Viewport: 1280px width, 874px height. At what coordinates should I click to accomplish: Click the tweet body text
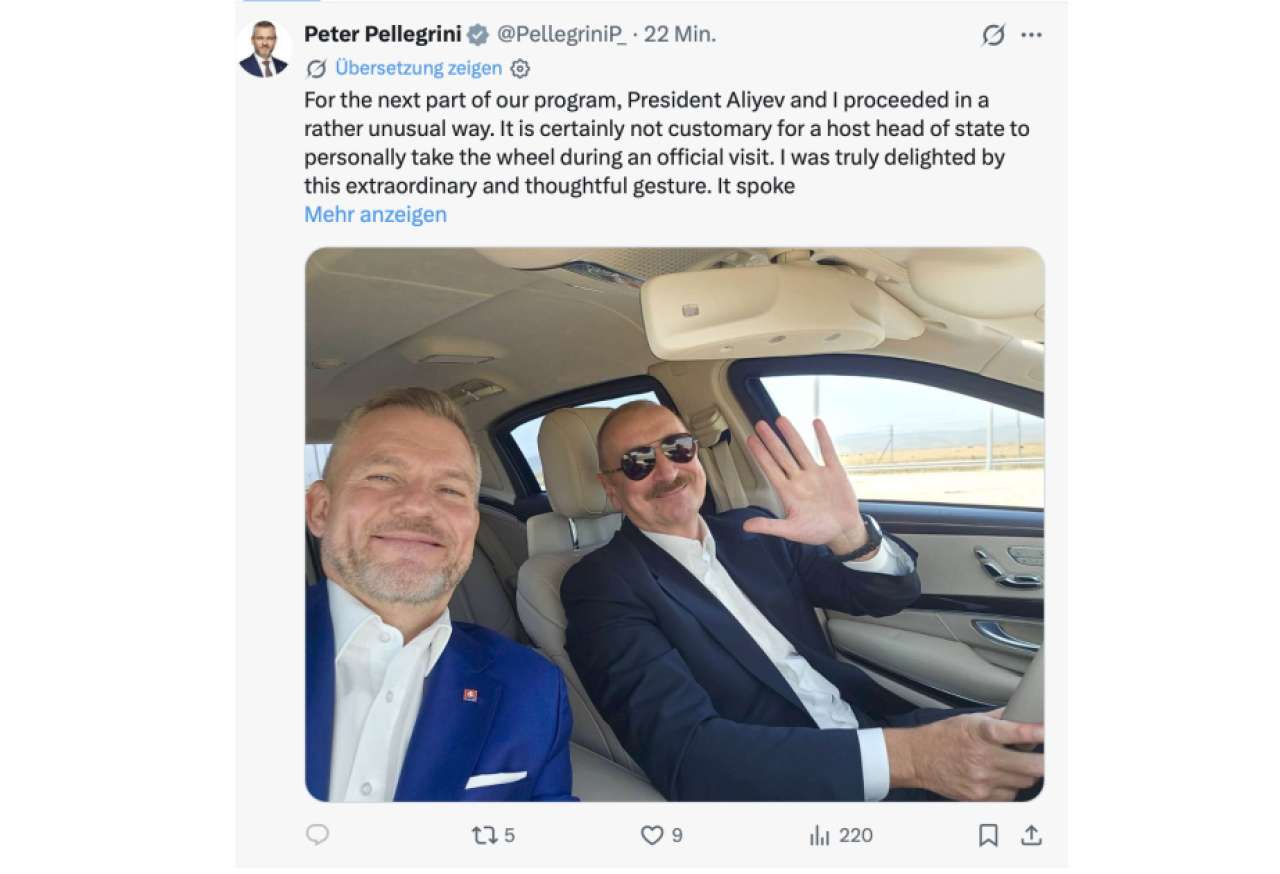point(667,143)
